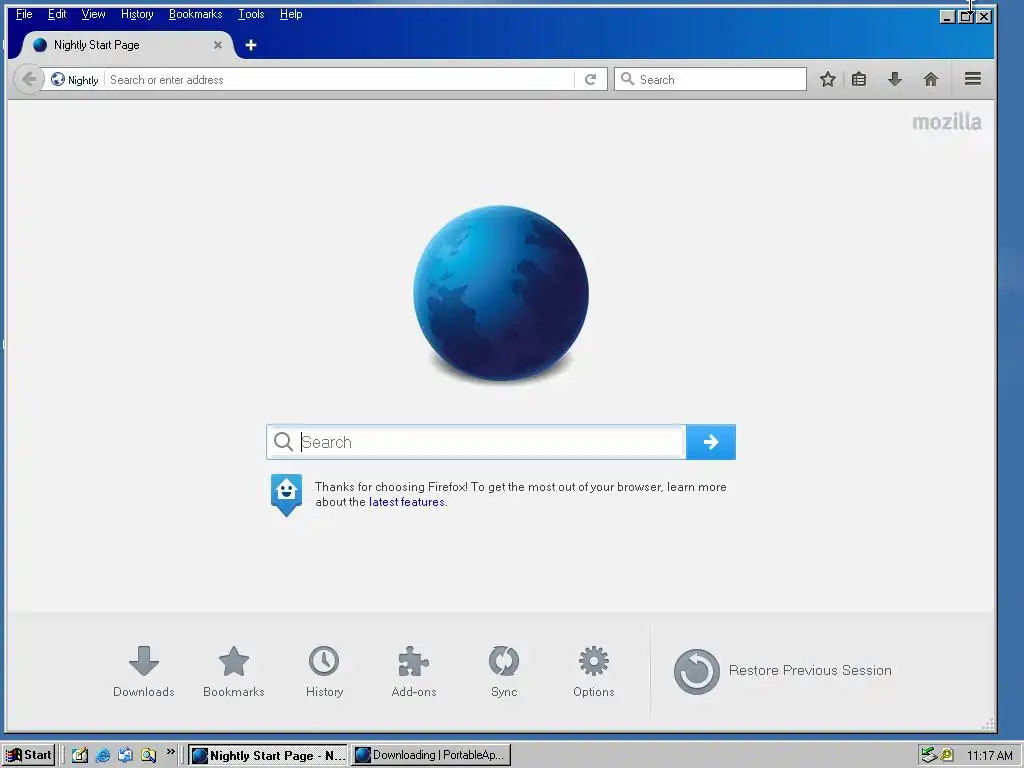Submit search with the blue arrow button
The image size is (1024, 768).
(x=711, y=442)
